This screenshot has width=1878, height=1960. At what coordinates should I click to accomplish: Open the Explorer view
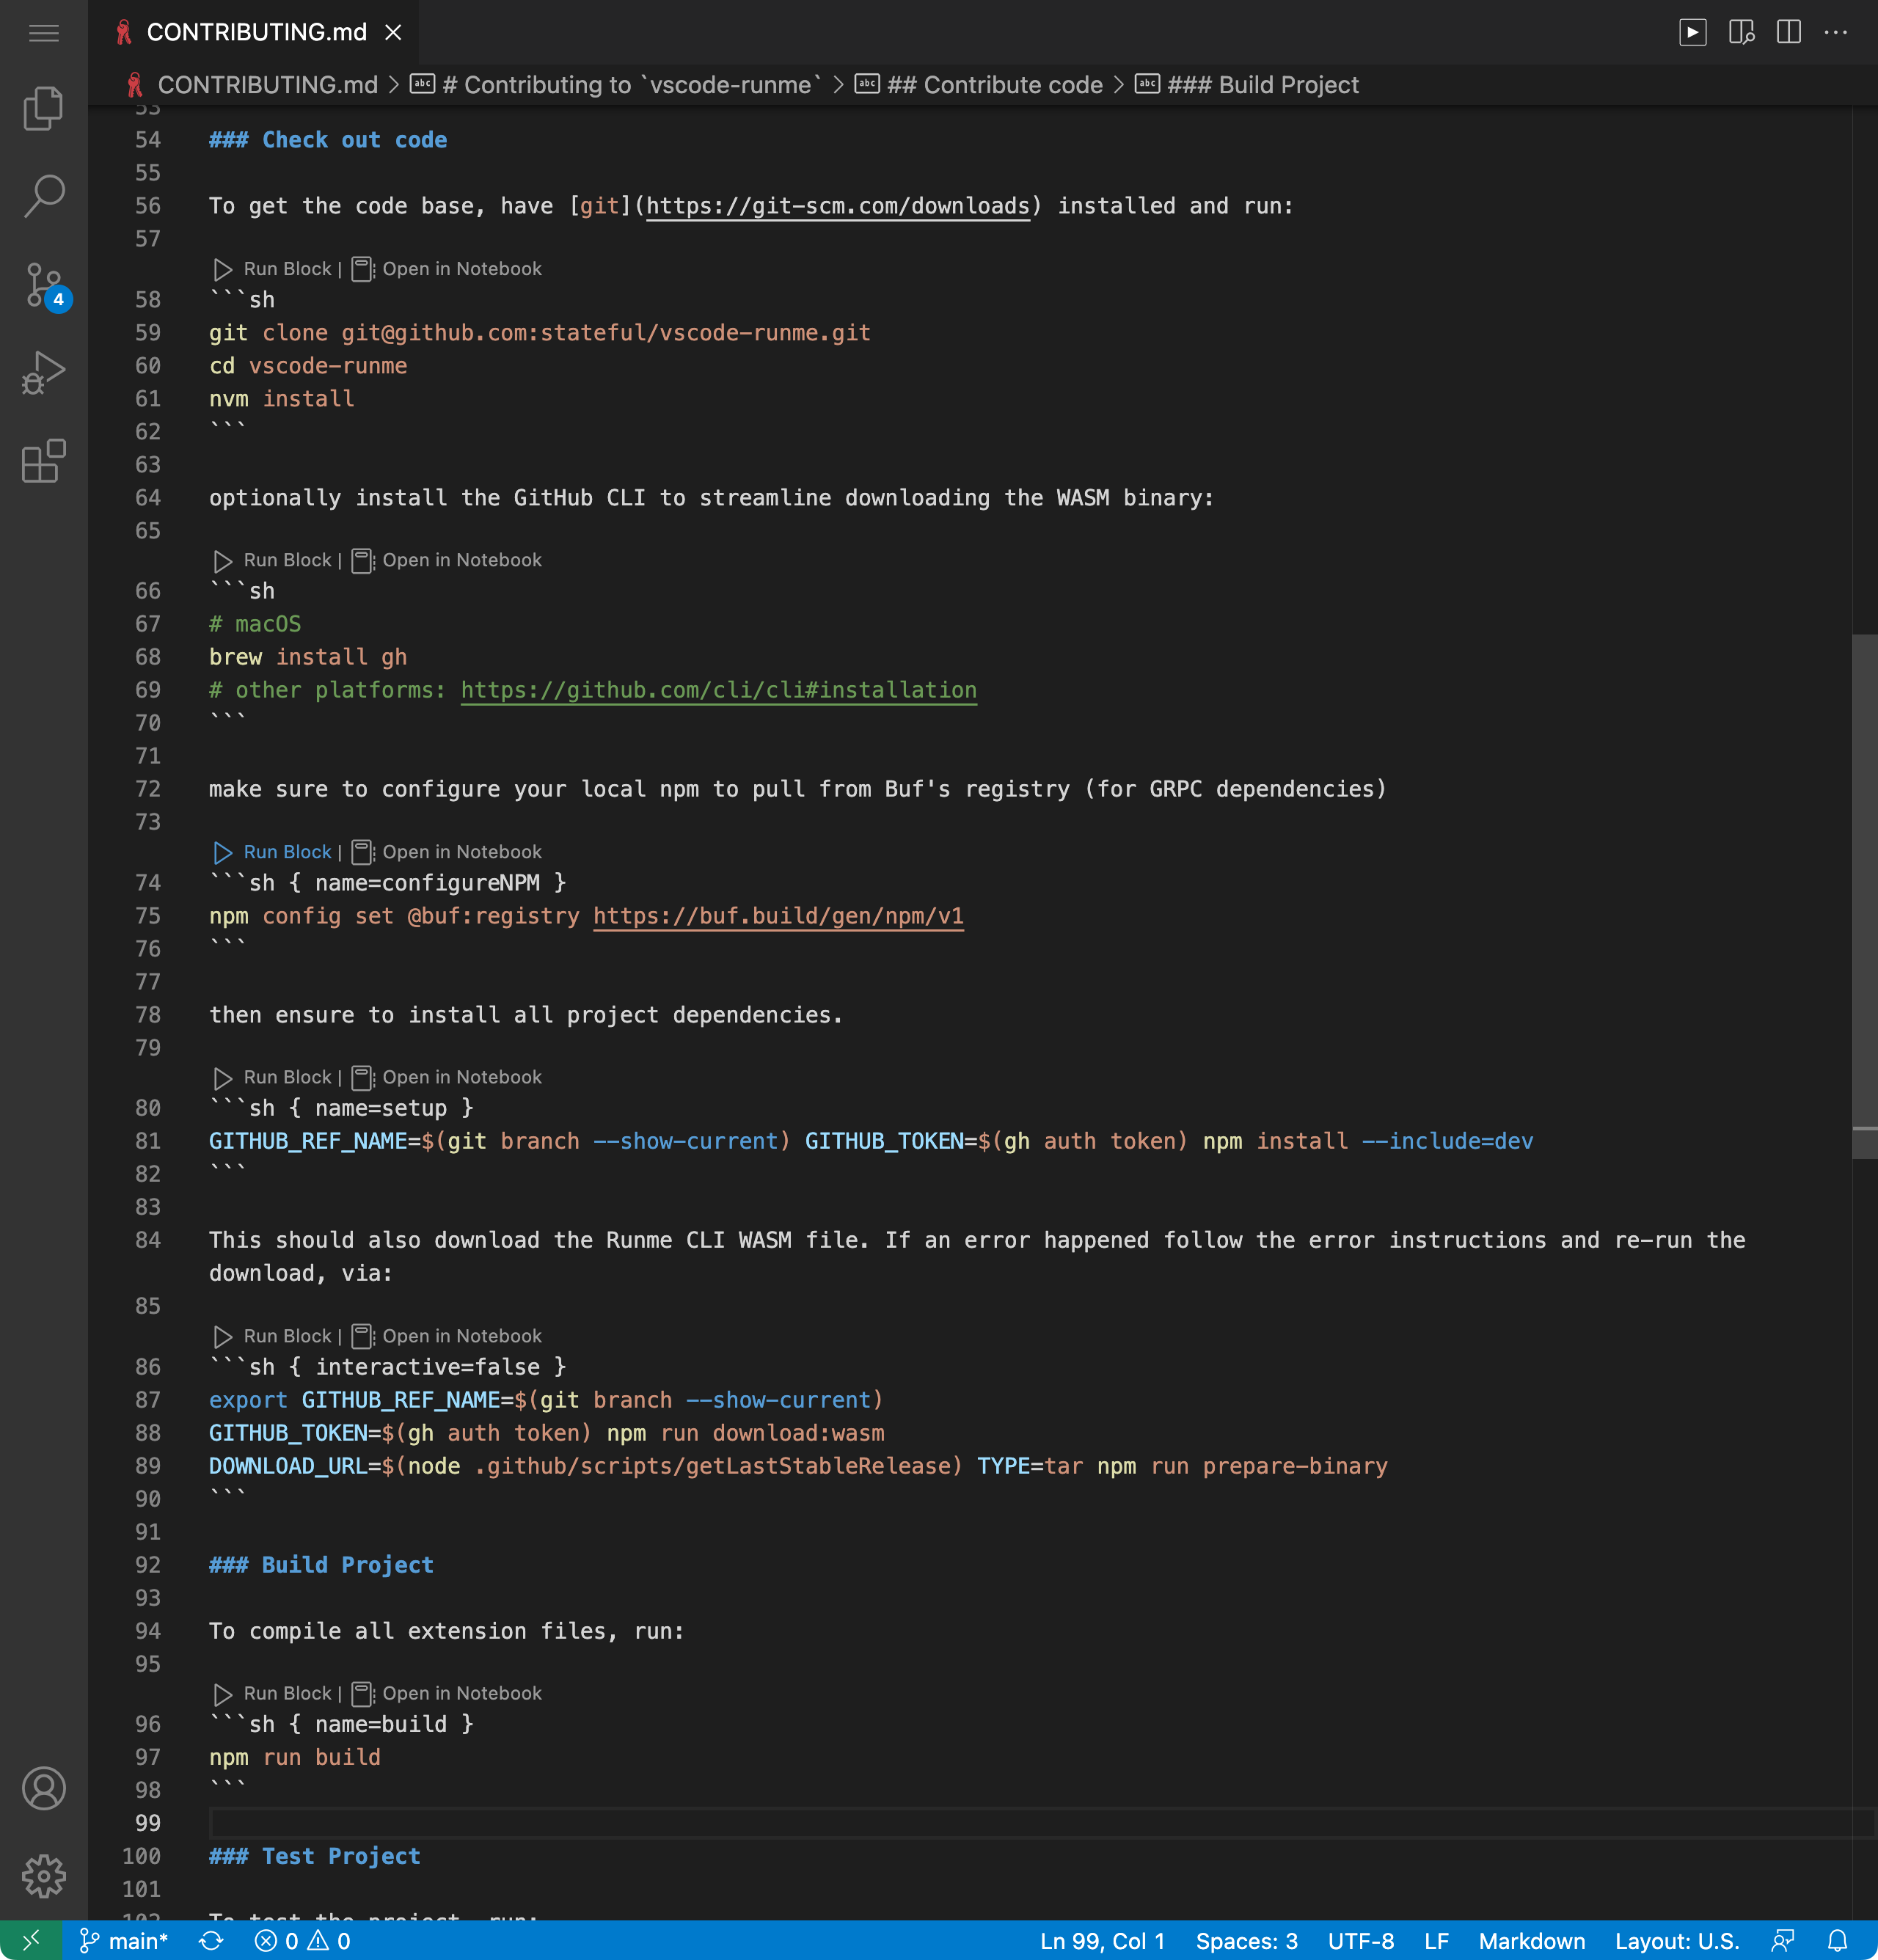[43, 108]
